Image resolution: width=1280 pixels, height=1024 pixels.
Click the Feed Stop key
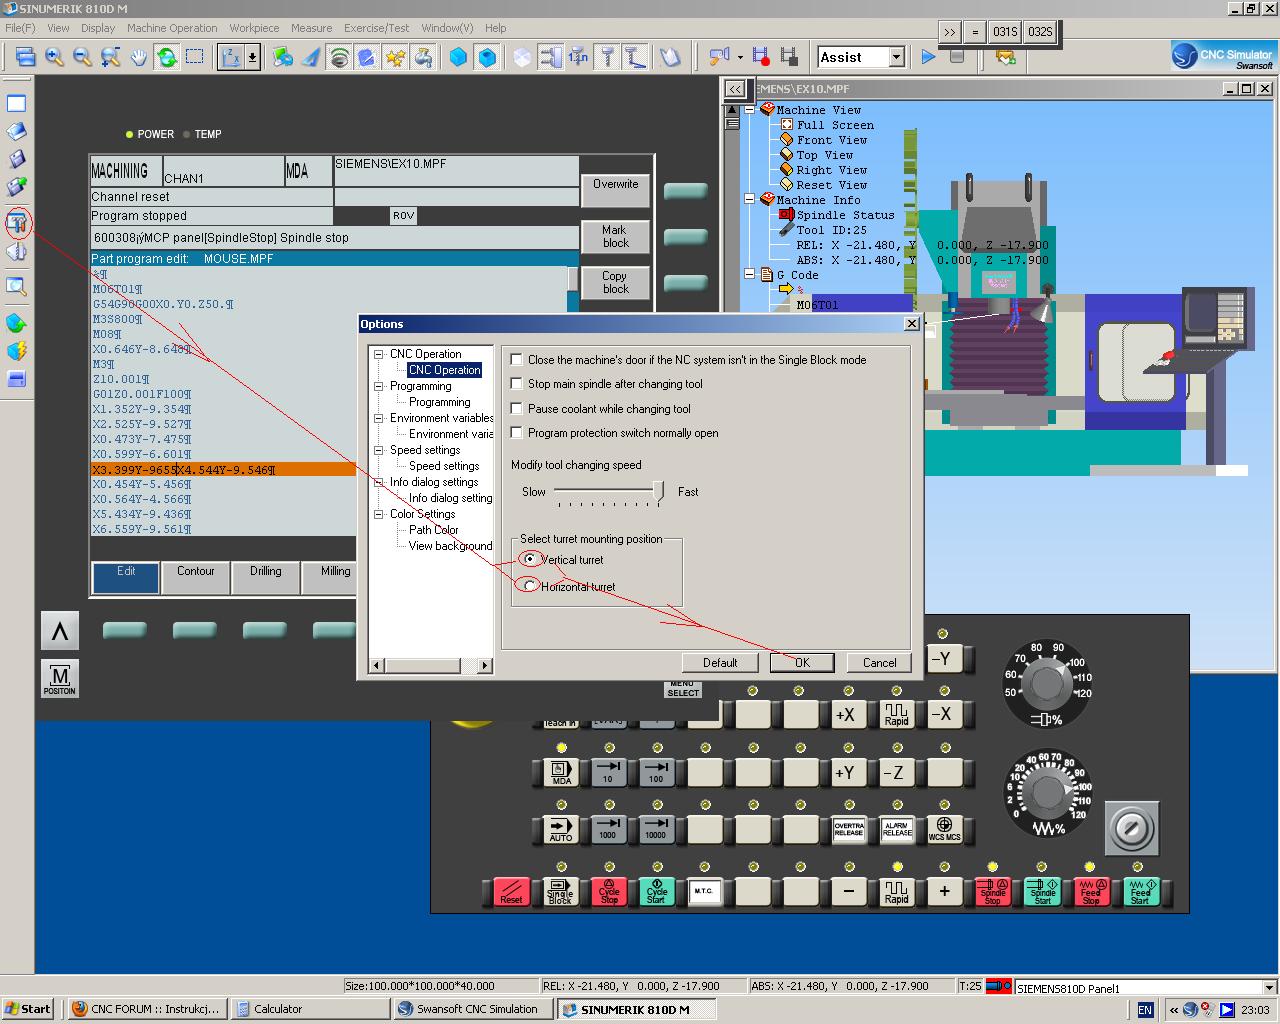click(1090, 891)
